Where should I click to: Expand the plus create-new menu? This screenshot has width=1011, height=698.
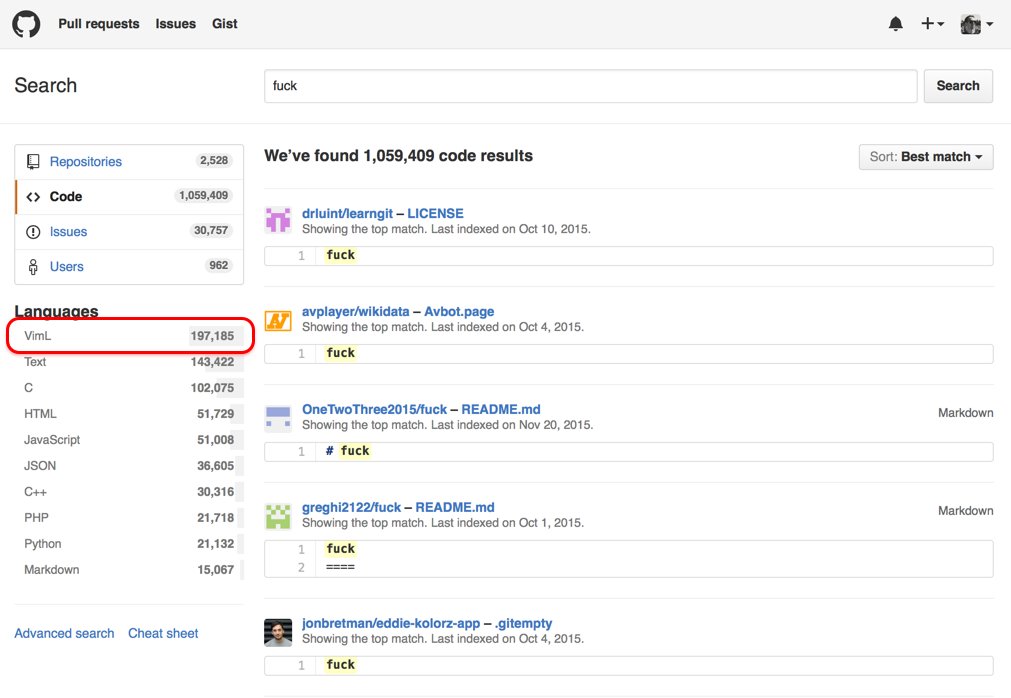[x=932, y=24]
